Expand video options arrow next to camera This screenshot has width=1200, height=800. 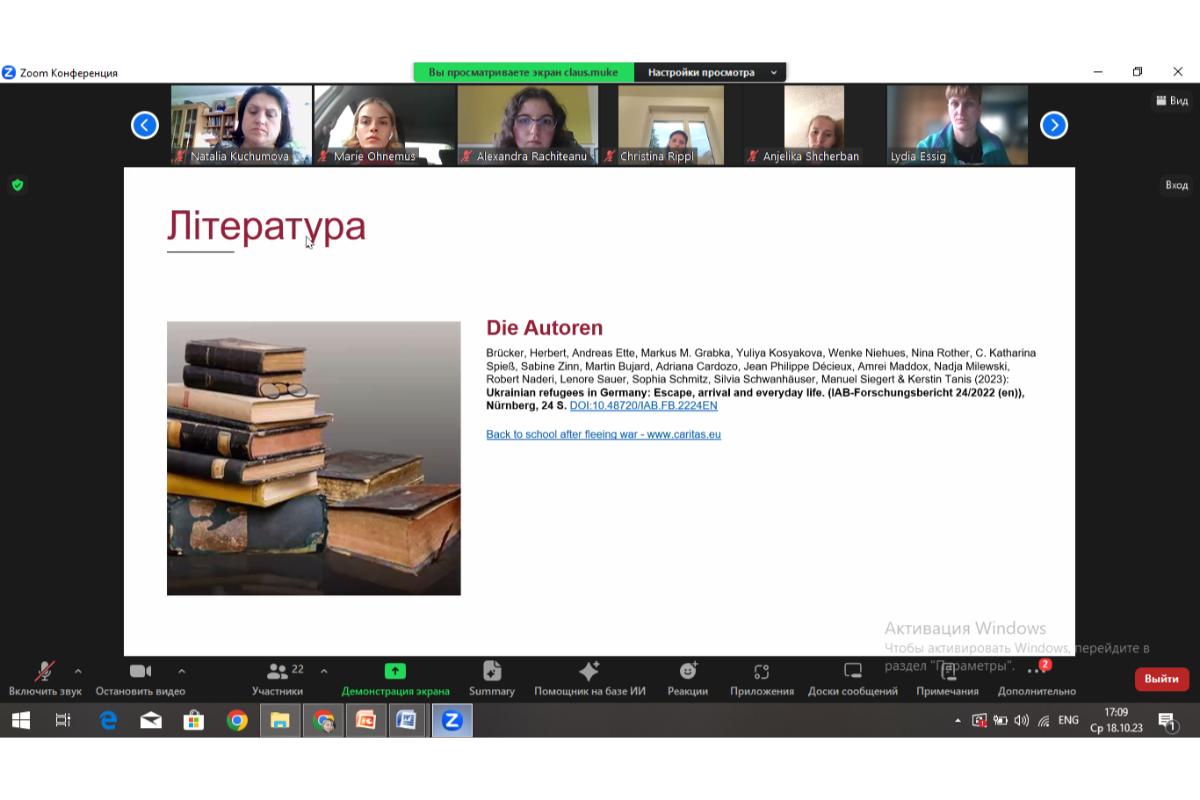pos(181,671)
